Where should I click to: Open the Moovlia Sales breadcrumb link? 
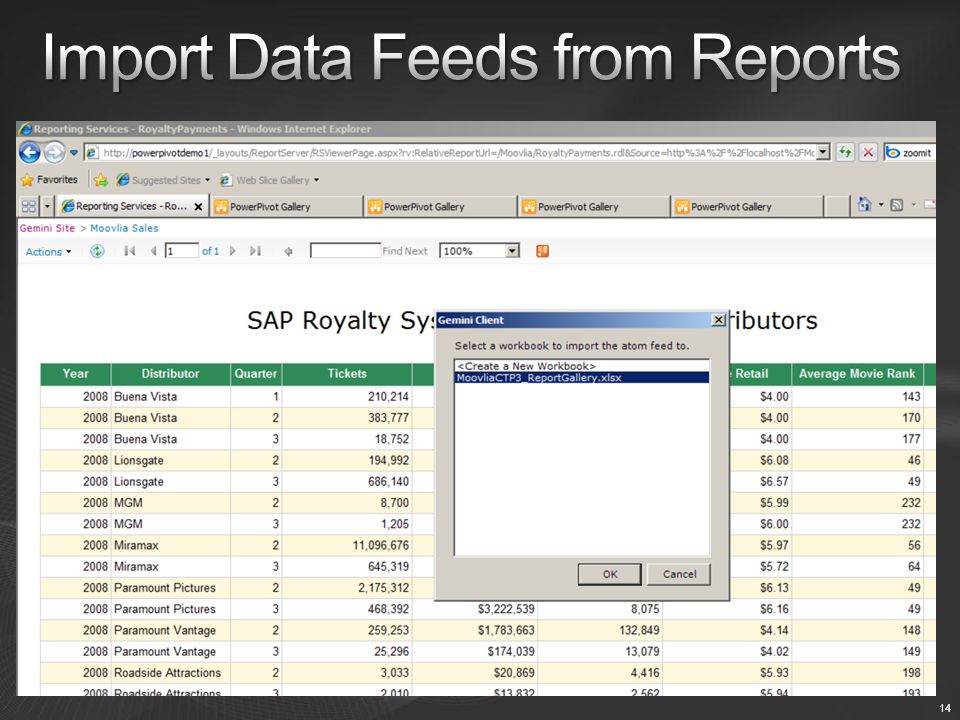coord(124,228)
